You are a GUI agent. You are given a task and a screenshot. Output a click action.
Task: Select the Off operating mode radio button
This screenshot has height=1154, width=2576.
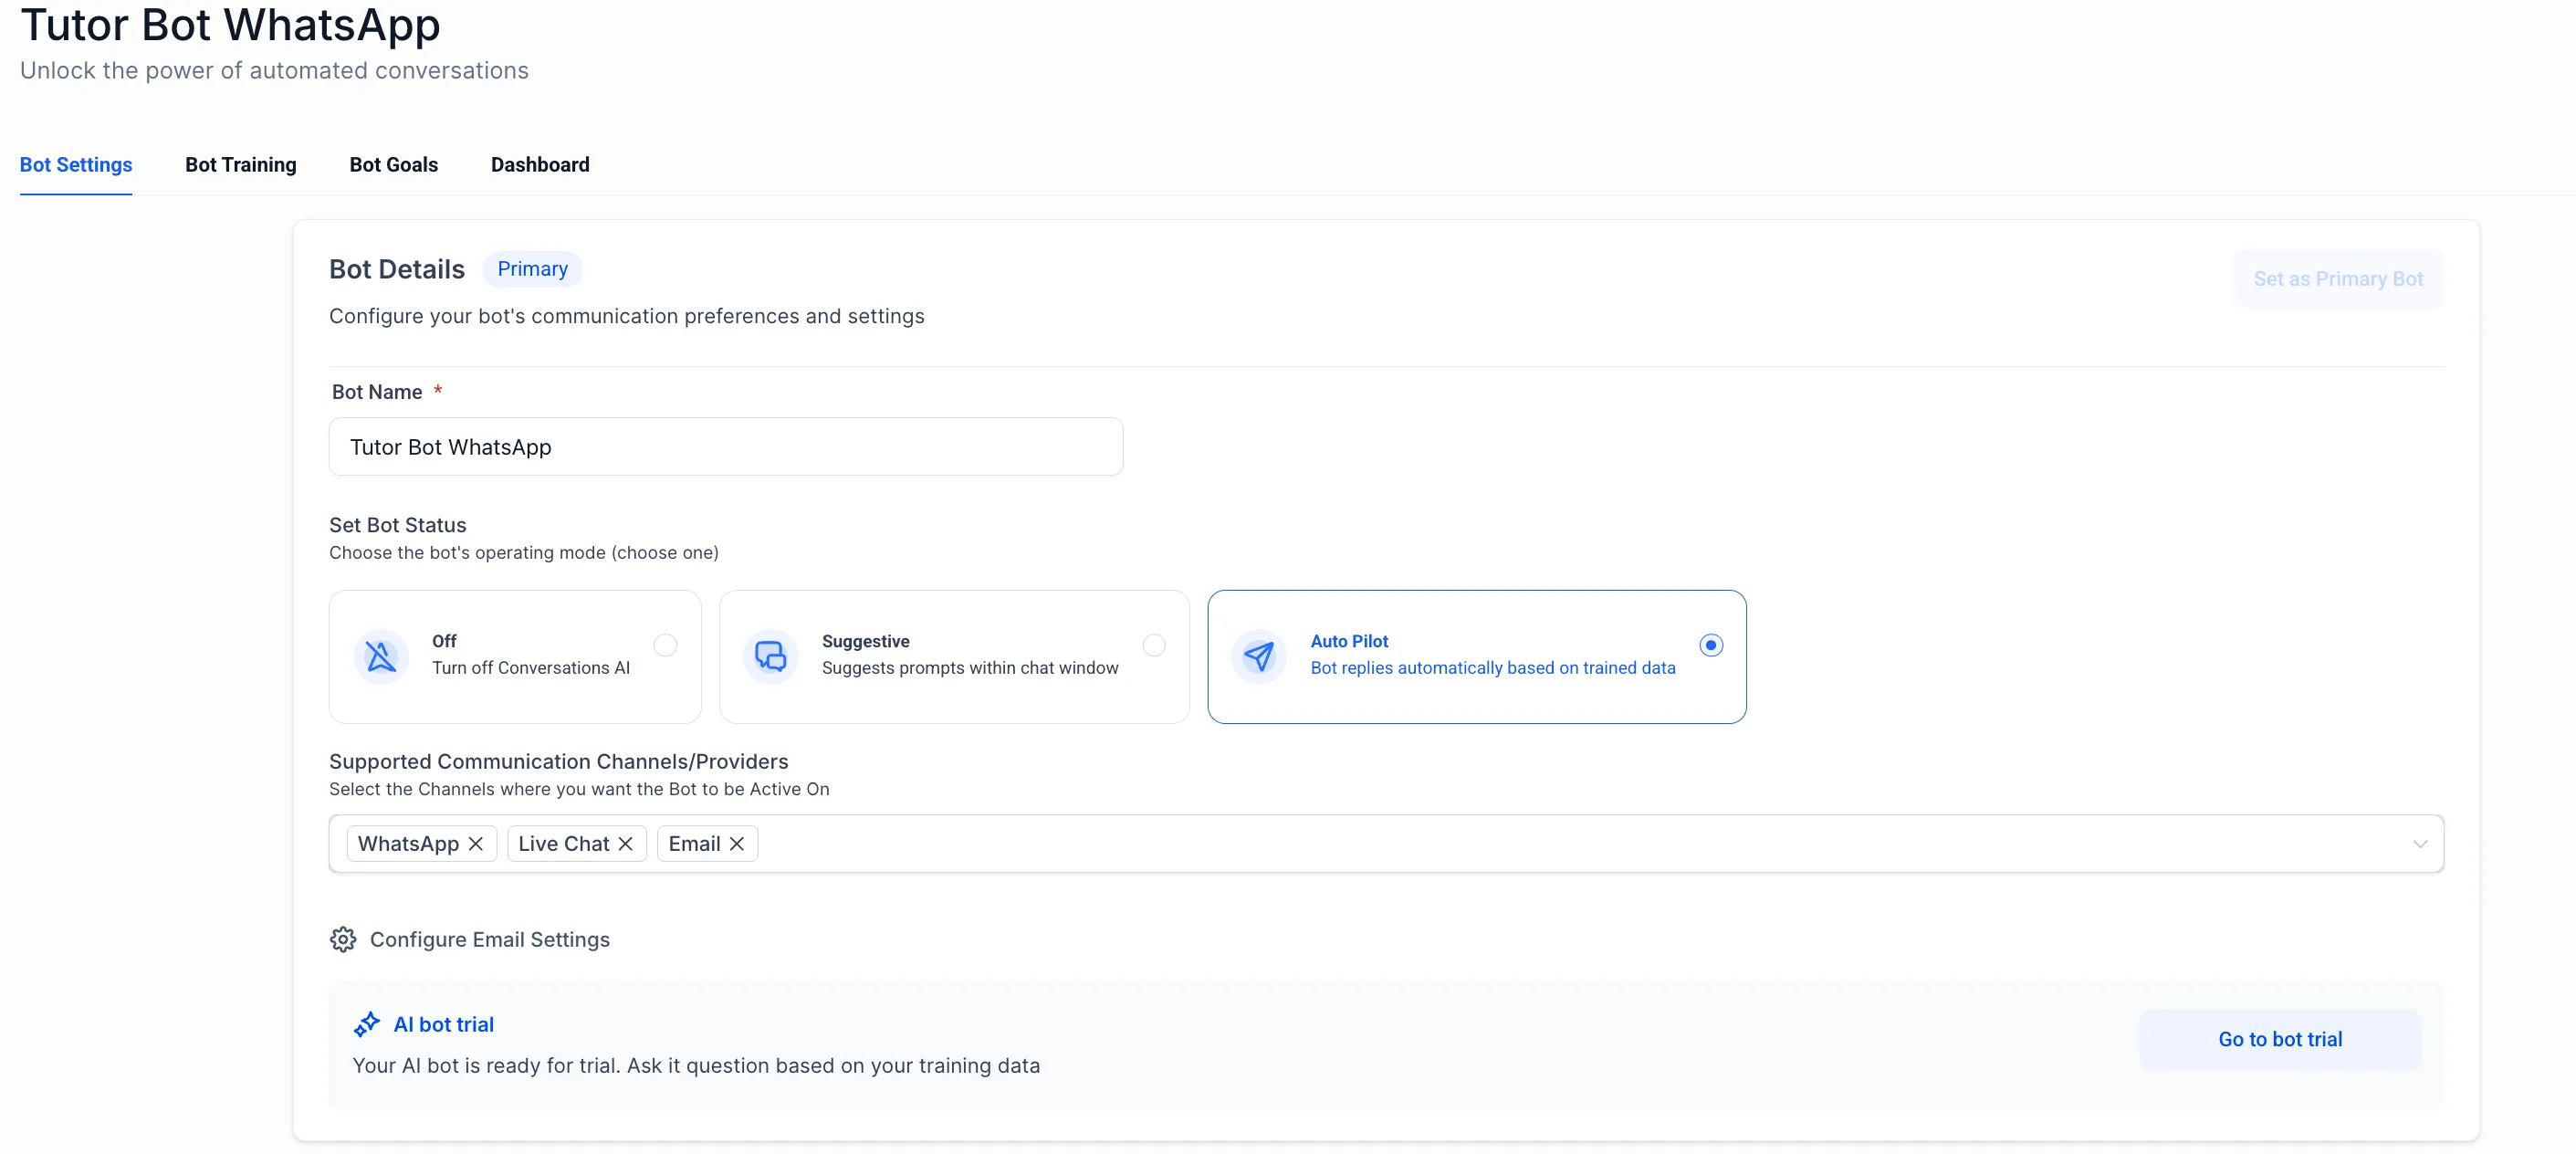point(665,645)
